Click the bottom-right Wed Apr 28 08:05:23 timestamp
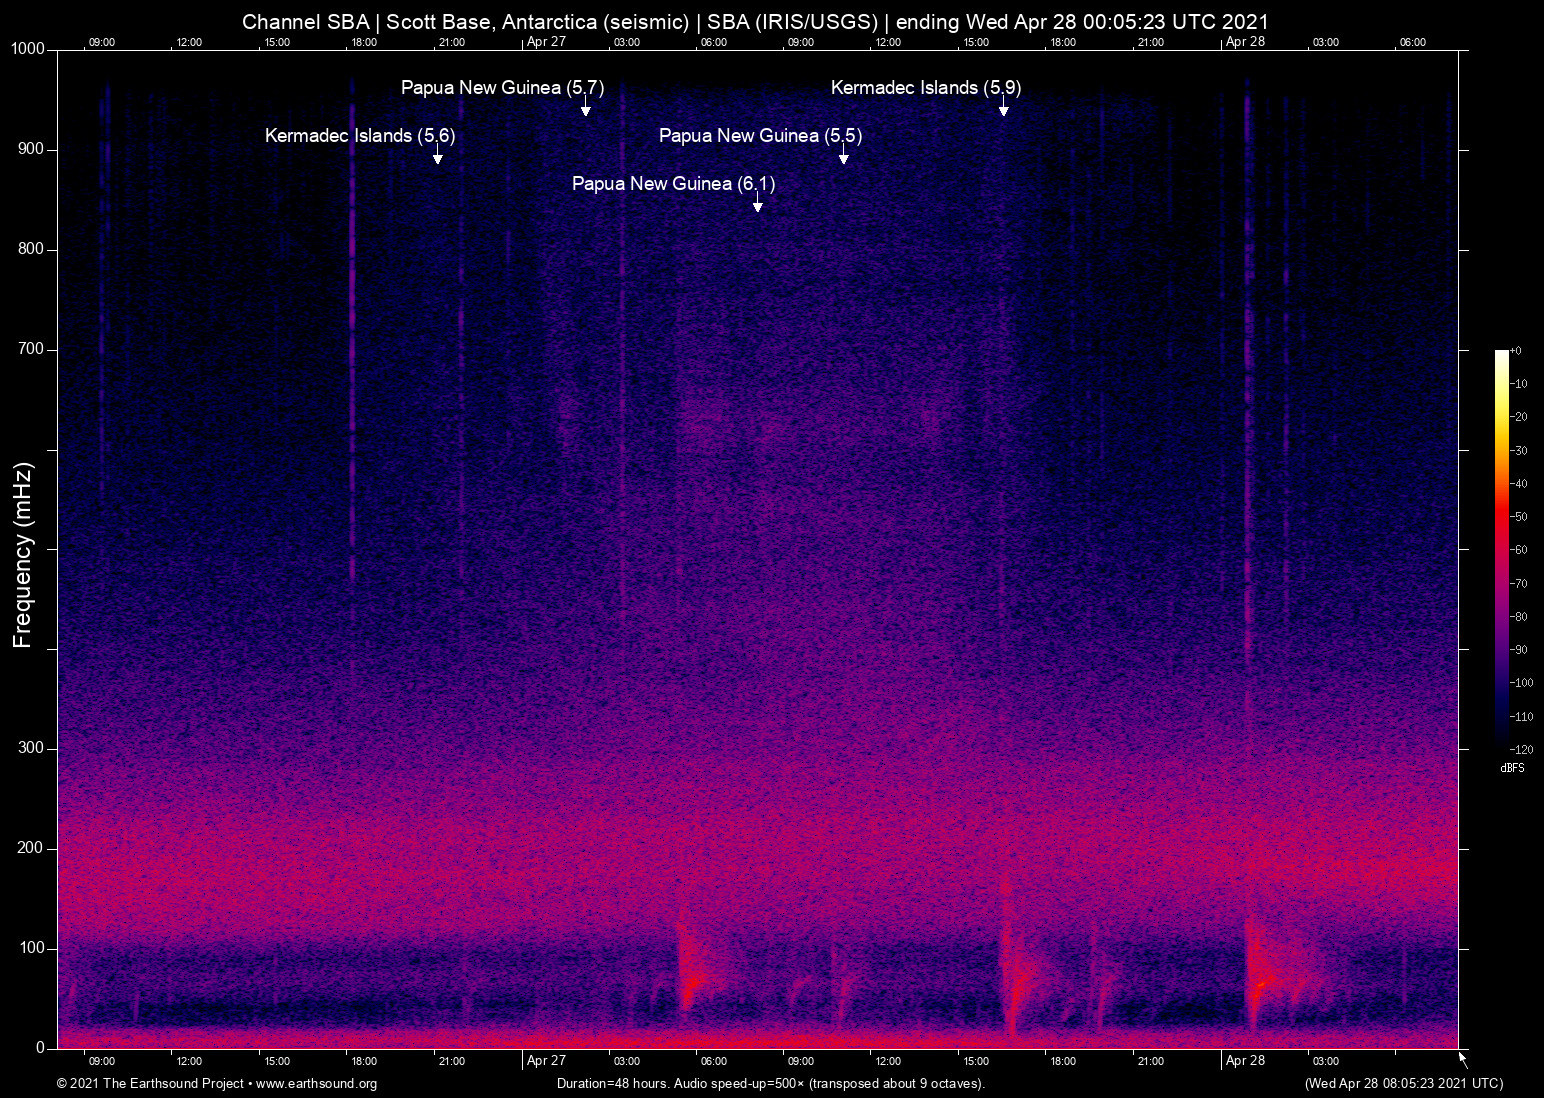Image resolution: width=1544 pixels, height=1098 pixels. tap(1403, 1084)
